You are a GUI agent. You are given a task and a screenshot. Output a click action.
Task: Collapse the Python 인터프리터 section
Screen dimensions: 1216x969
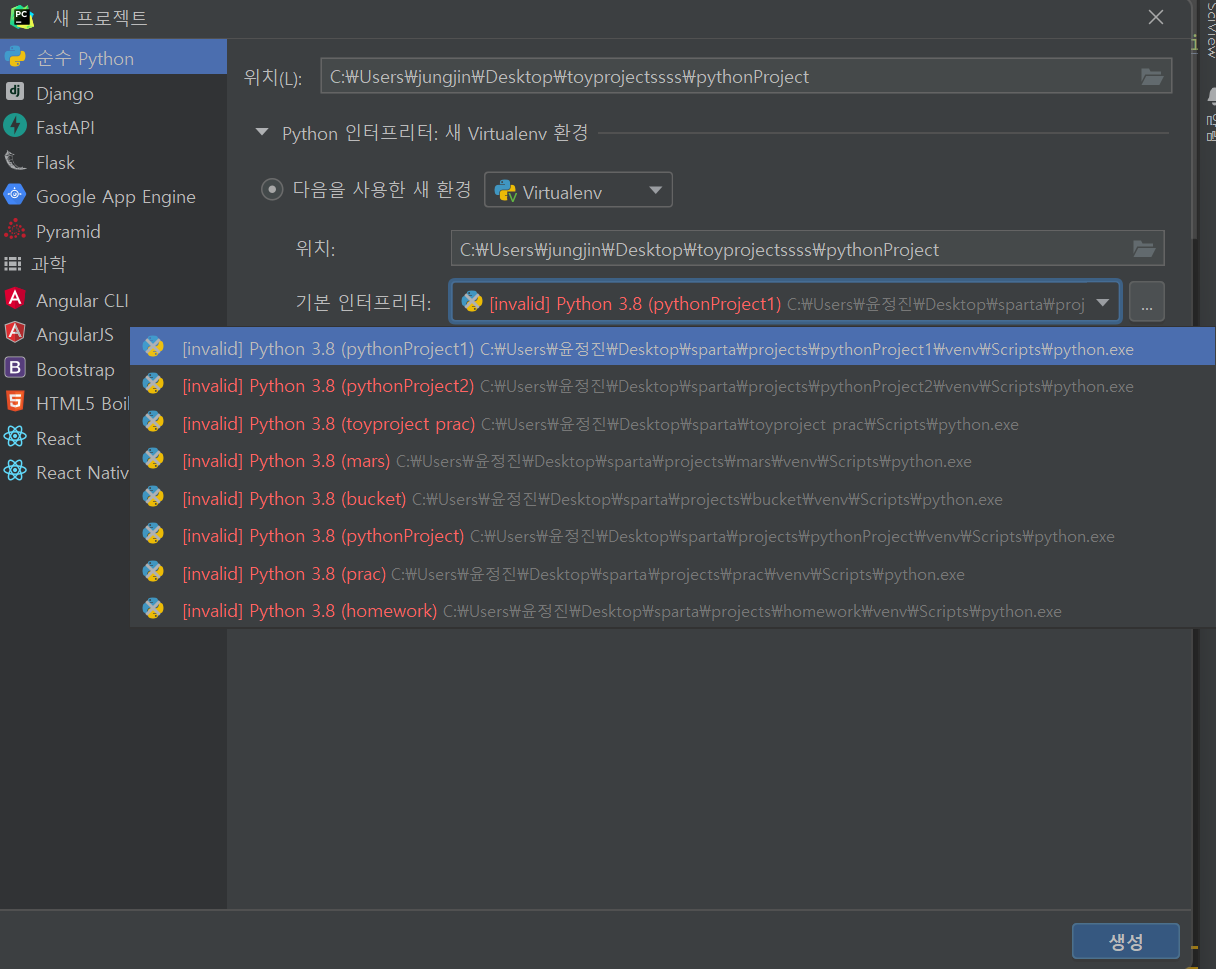point(262,133)
